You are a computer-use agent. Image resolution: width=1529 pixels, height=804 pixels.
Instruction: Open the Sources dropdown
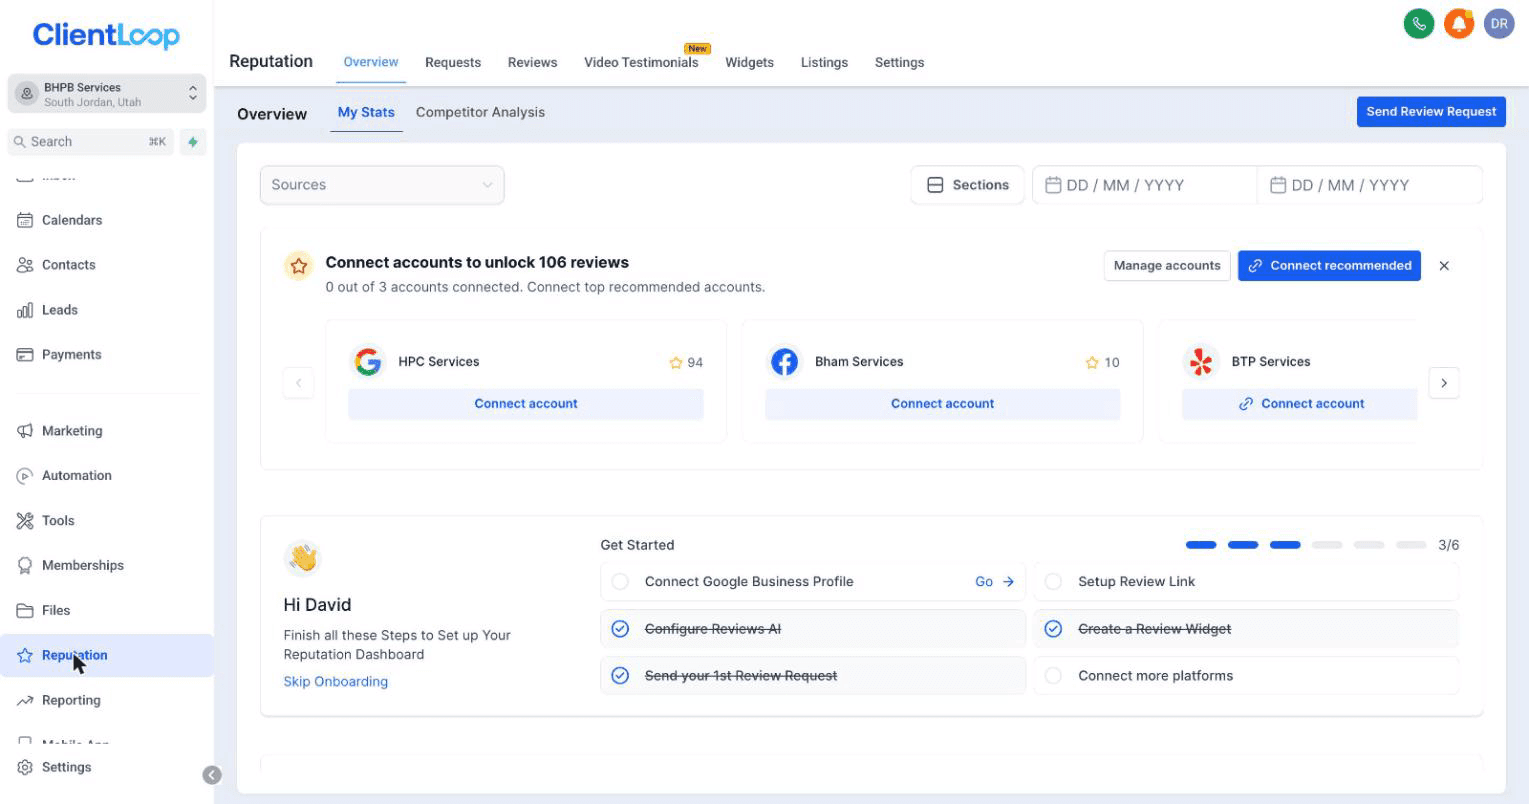tap(382, 185)
